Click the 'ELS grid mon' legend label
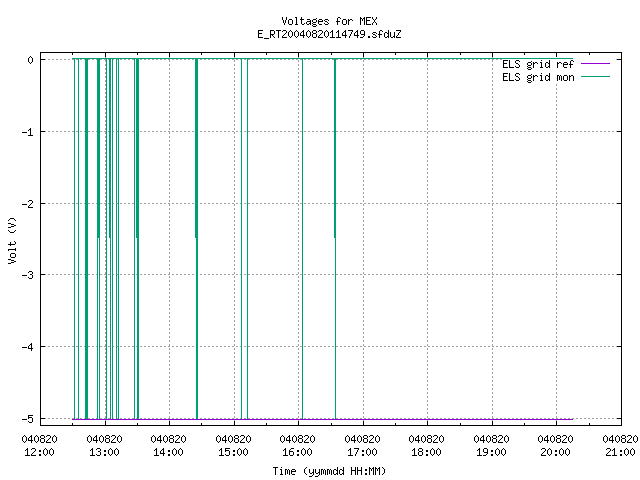Viewport: 640px width, 480px height. point(538,77)
